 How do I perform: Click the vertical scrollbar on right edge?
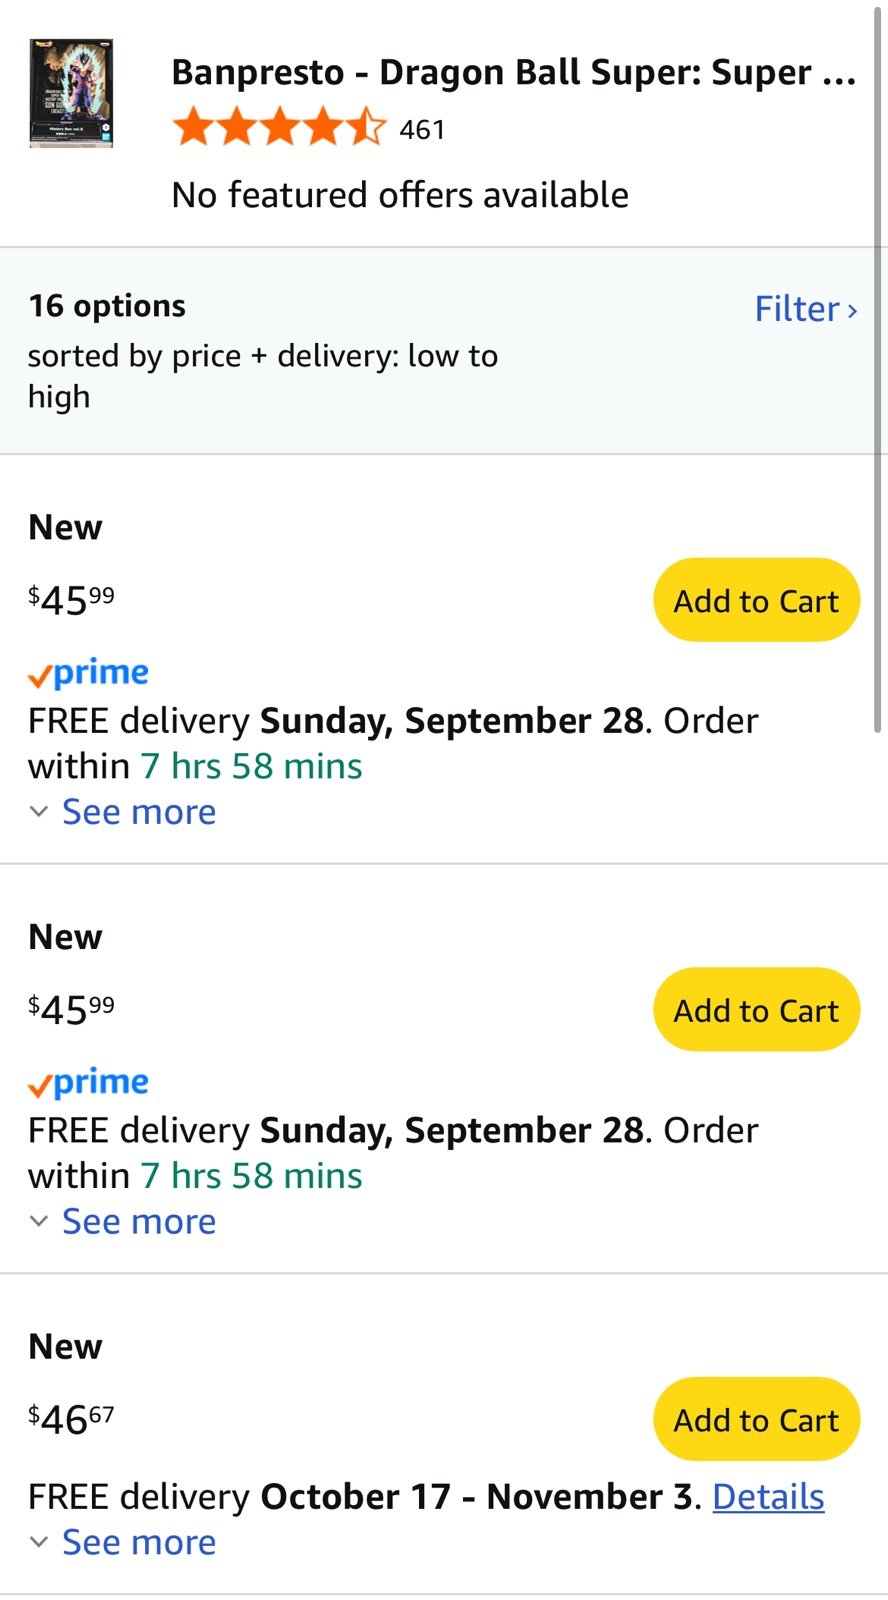point(878,370)
